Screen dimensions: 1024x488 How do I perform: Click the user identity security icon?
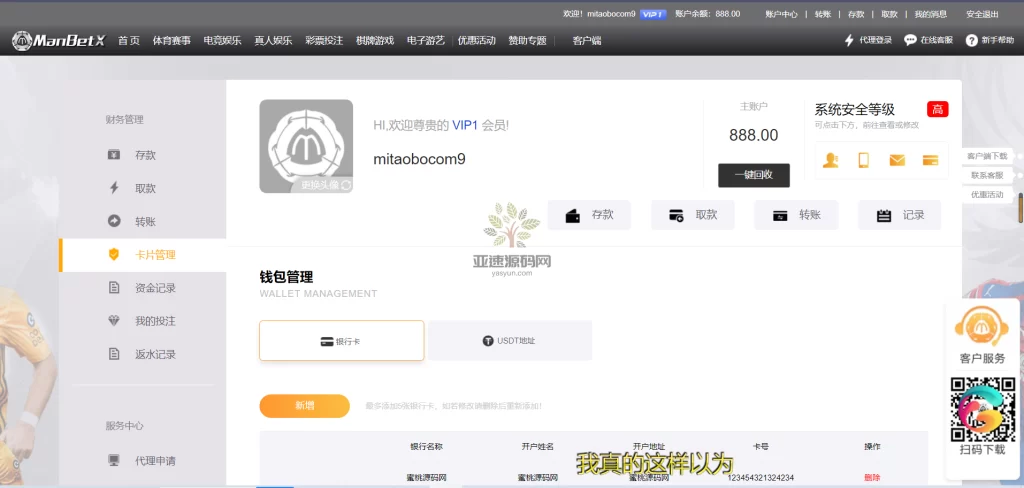(830, 160)
